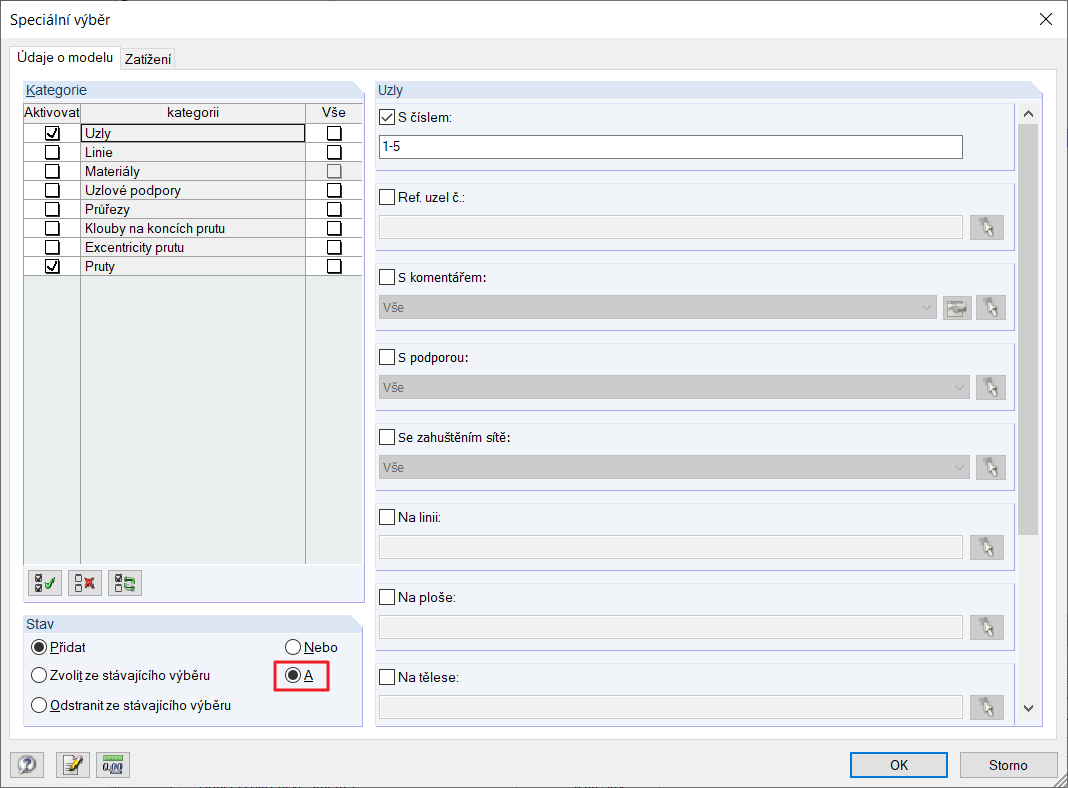
Task: Click the invert category selection icon
Action: click(x=125, y=583)
